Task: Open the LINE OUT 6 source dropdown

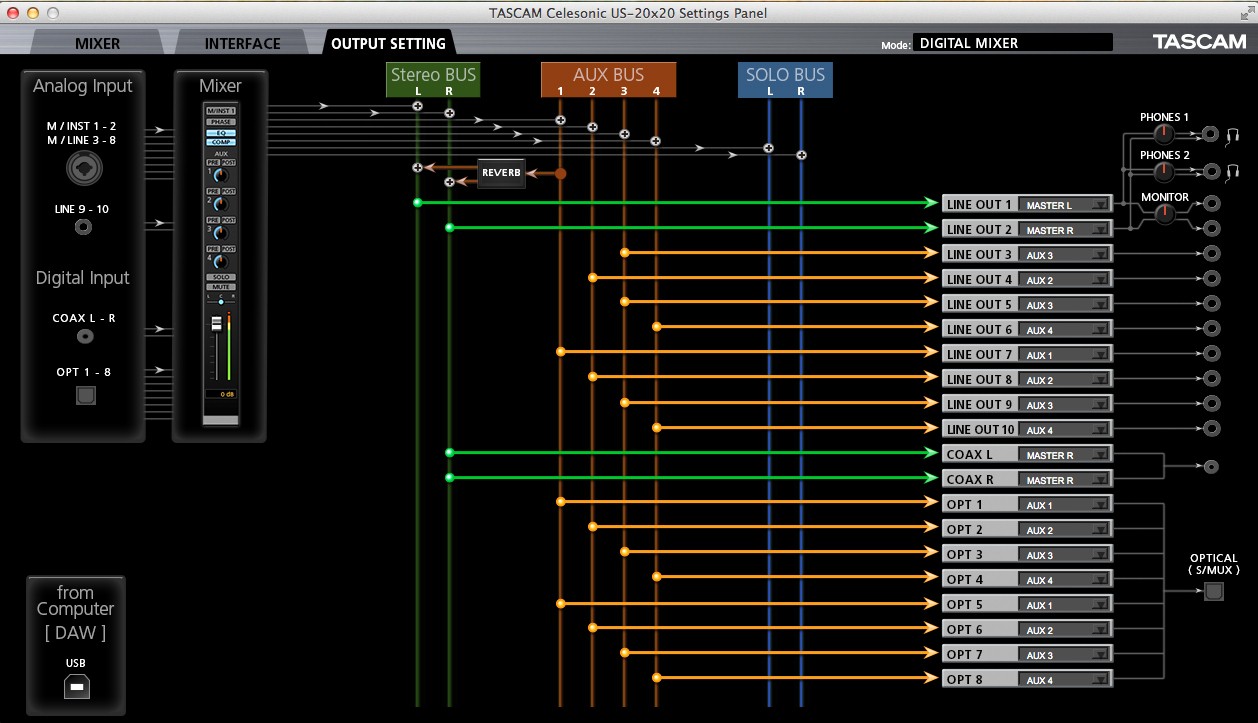Action: click(x=1064, y=330)
